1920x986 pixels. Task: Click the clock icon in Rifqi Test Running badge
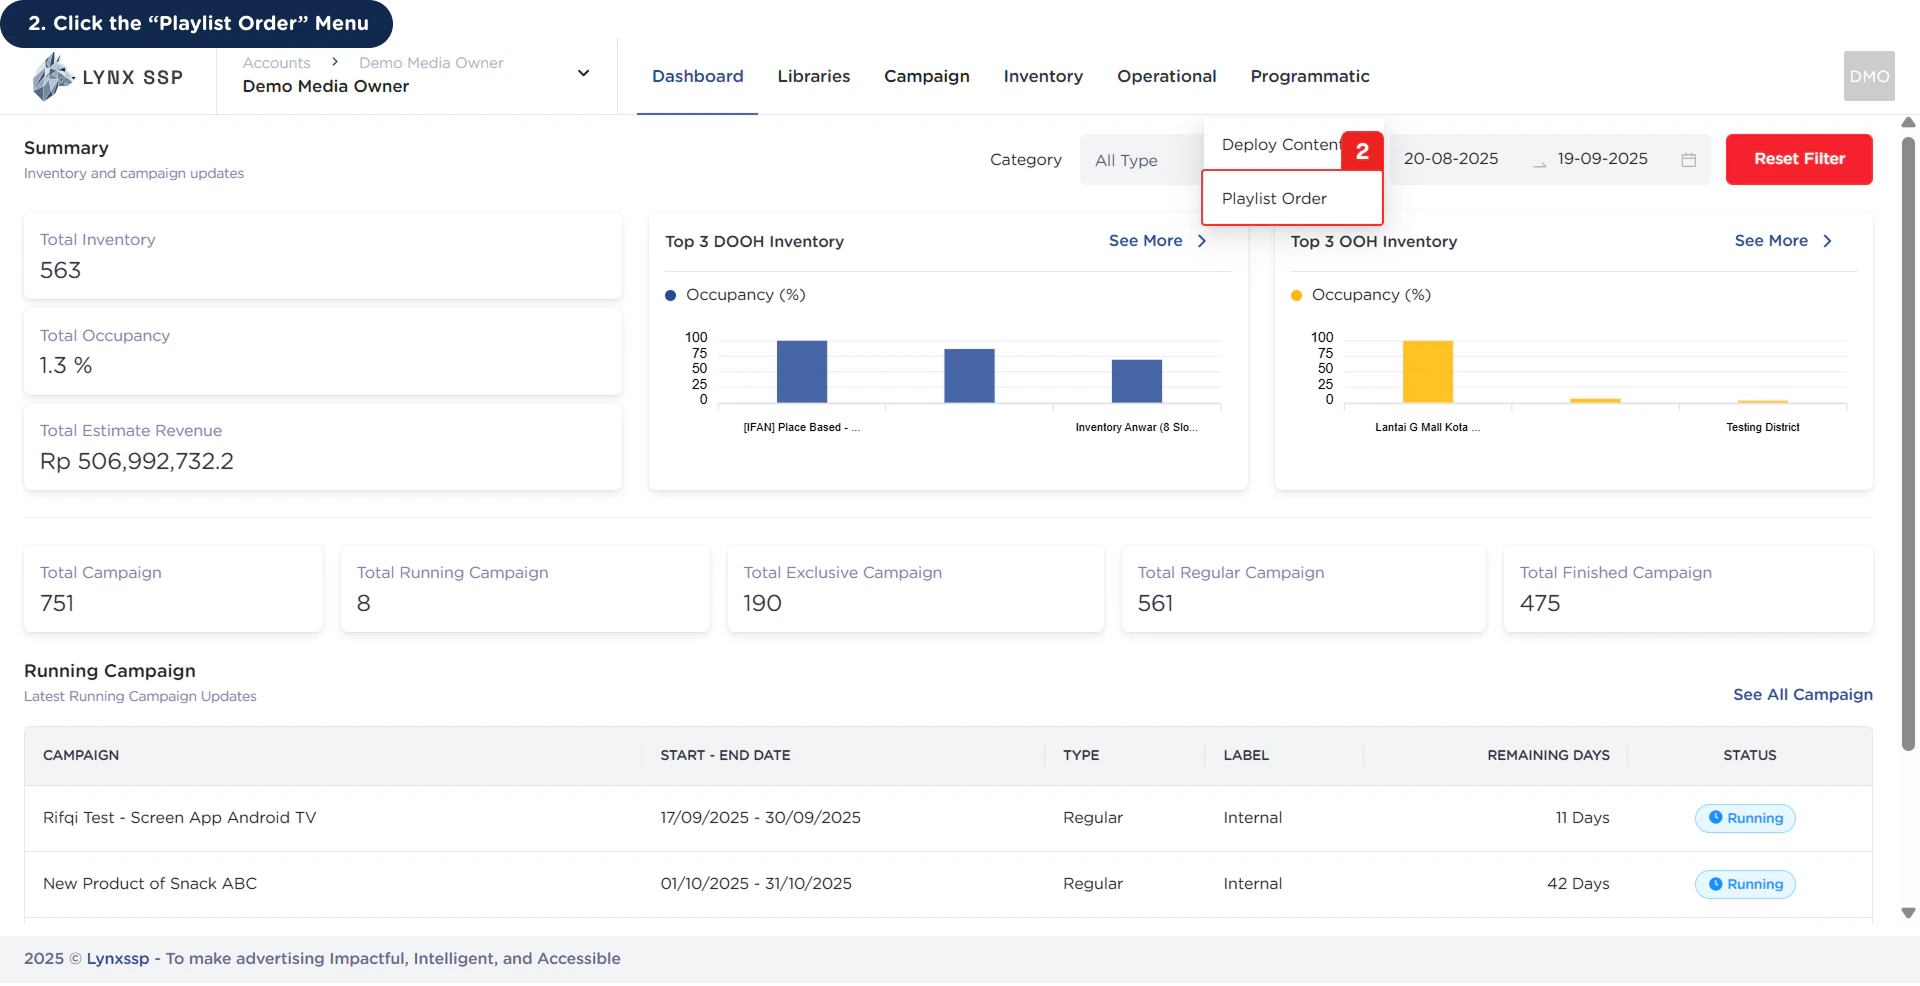click(1715, 818)
